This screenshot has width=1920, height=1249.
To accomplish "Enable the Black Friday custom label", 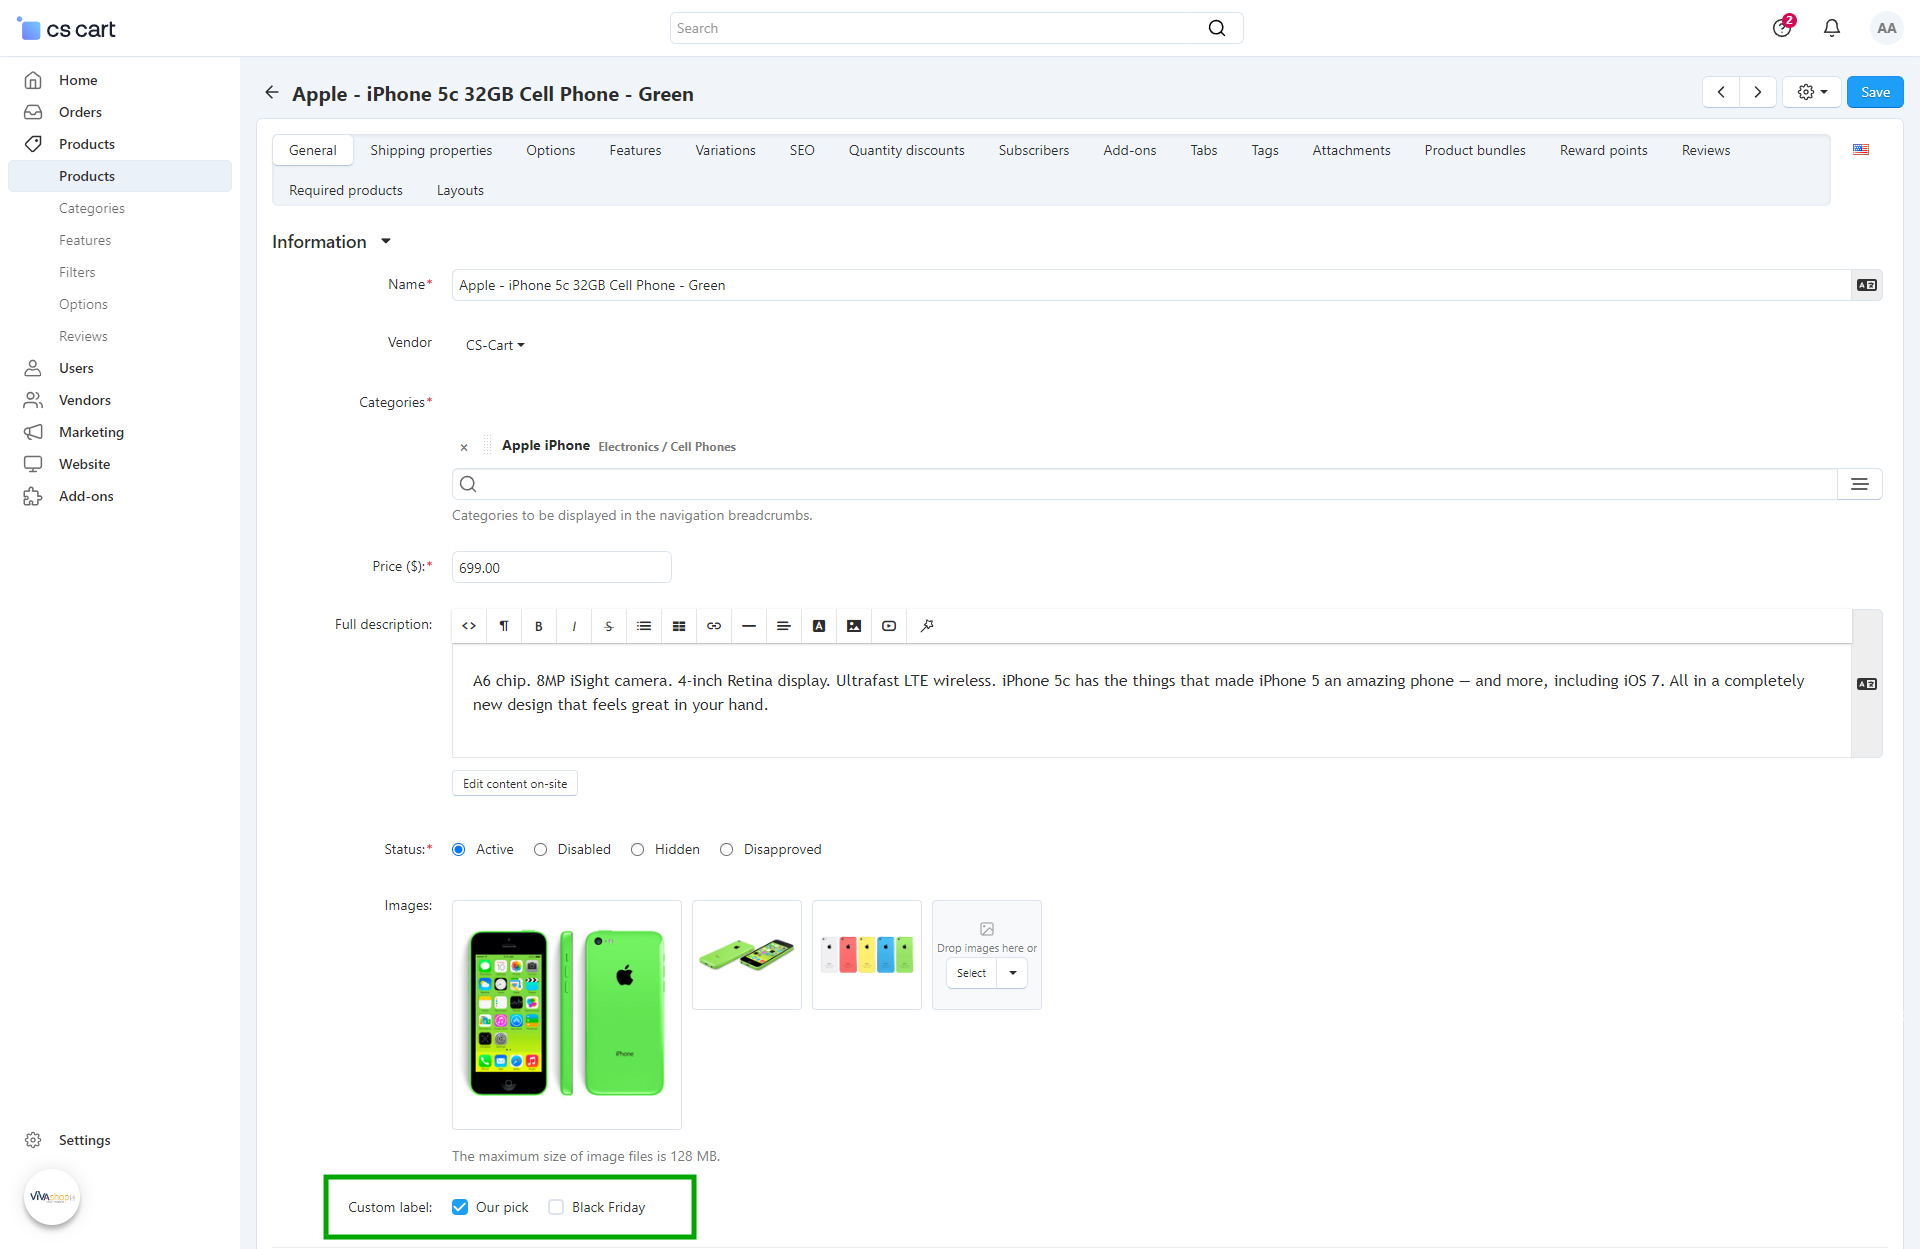I will pos(556,1207).
